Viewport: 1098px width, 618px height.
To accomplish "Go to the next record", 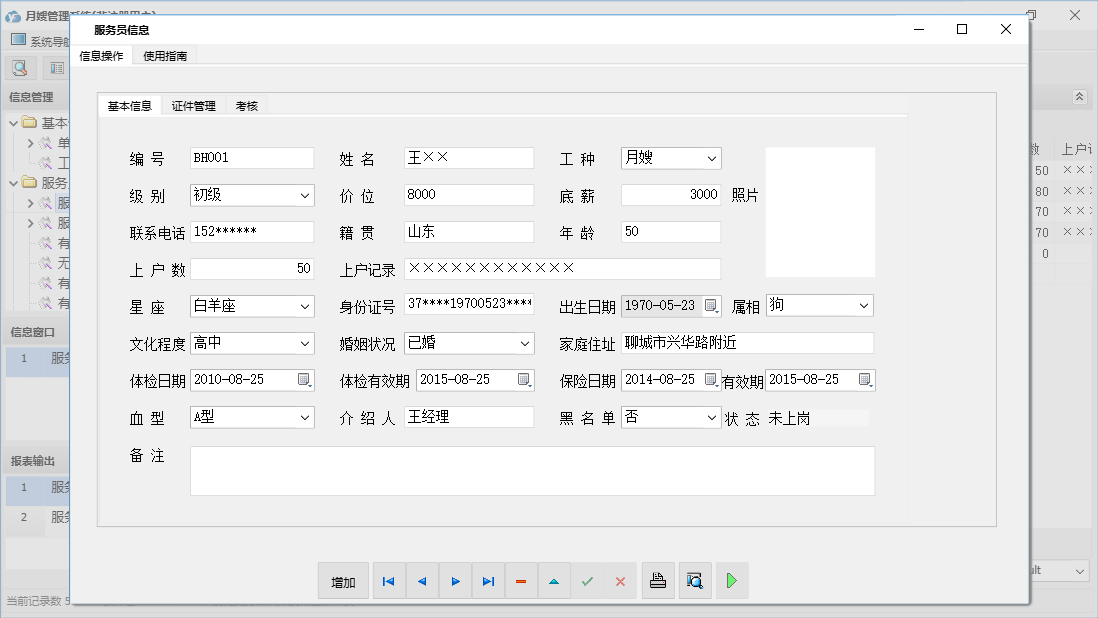I will click(455, 581).
